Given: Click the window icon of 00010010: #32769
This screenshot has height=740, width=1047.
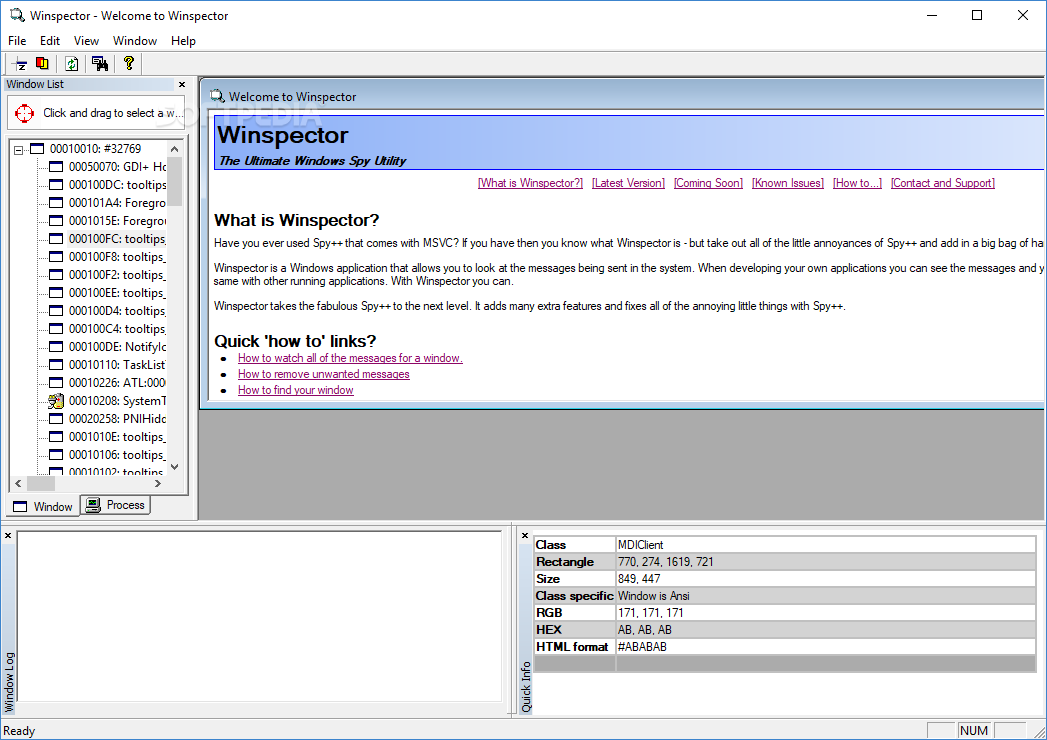Looking at the screenshot, I should tap(37, 148).
